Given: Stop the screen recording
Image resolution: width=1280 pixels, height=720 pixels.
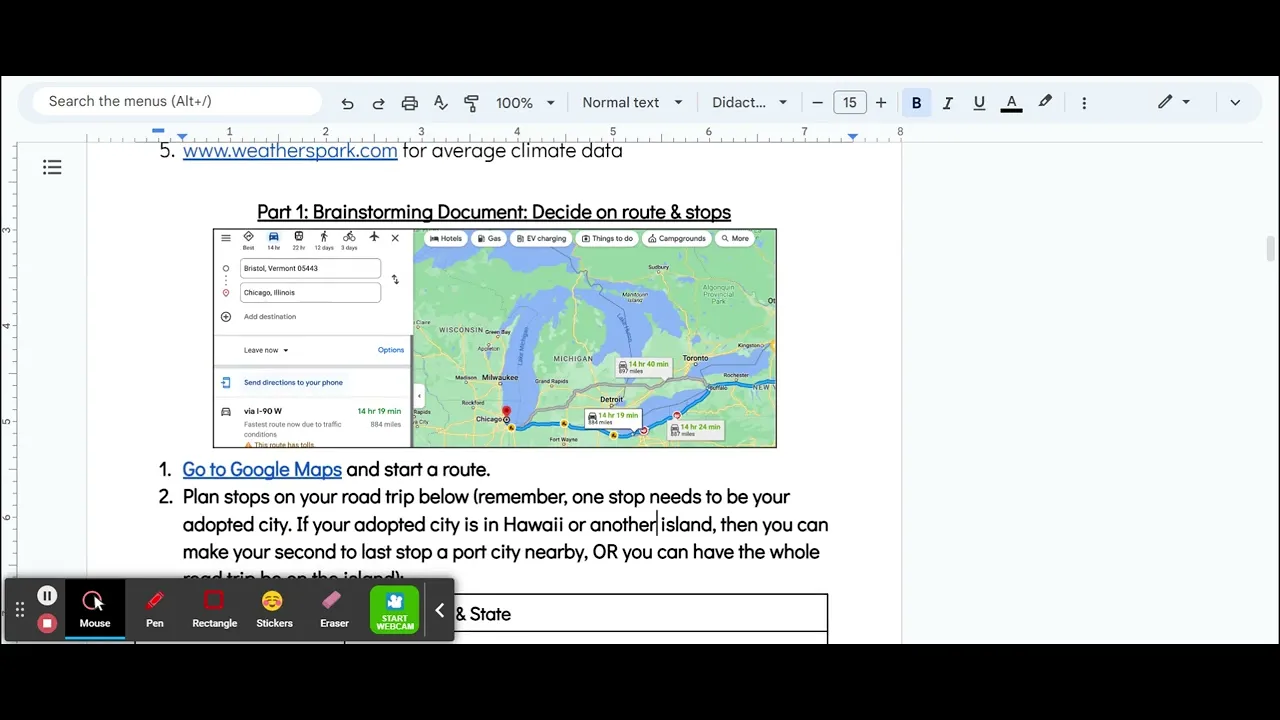Looking at the screenshot, I should (47, 623).
